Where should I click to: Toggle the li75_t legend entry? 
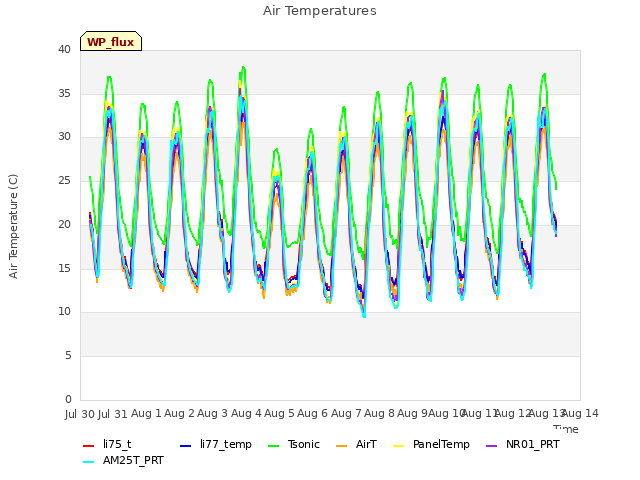pyautogui.click(x=107, y=444)
